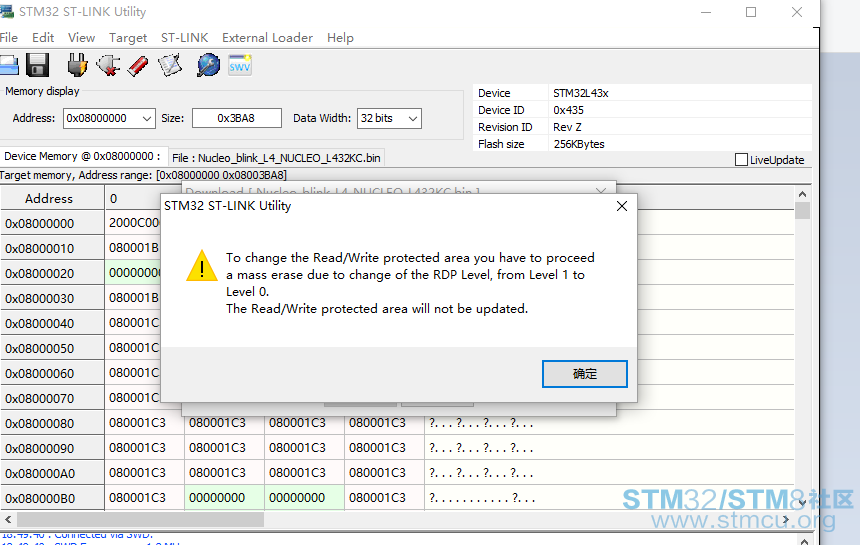Viewport: 860px width, 545px height.
Task: Minimize the ST-LINK Utility window
Action: [x=706, y=12]
